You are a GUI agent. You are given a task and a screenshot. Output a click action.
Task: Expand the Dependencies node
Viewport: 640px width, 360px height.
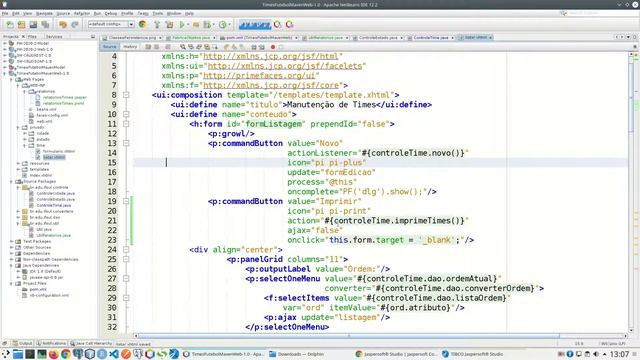point(11,253)
